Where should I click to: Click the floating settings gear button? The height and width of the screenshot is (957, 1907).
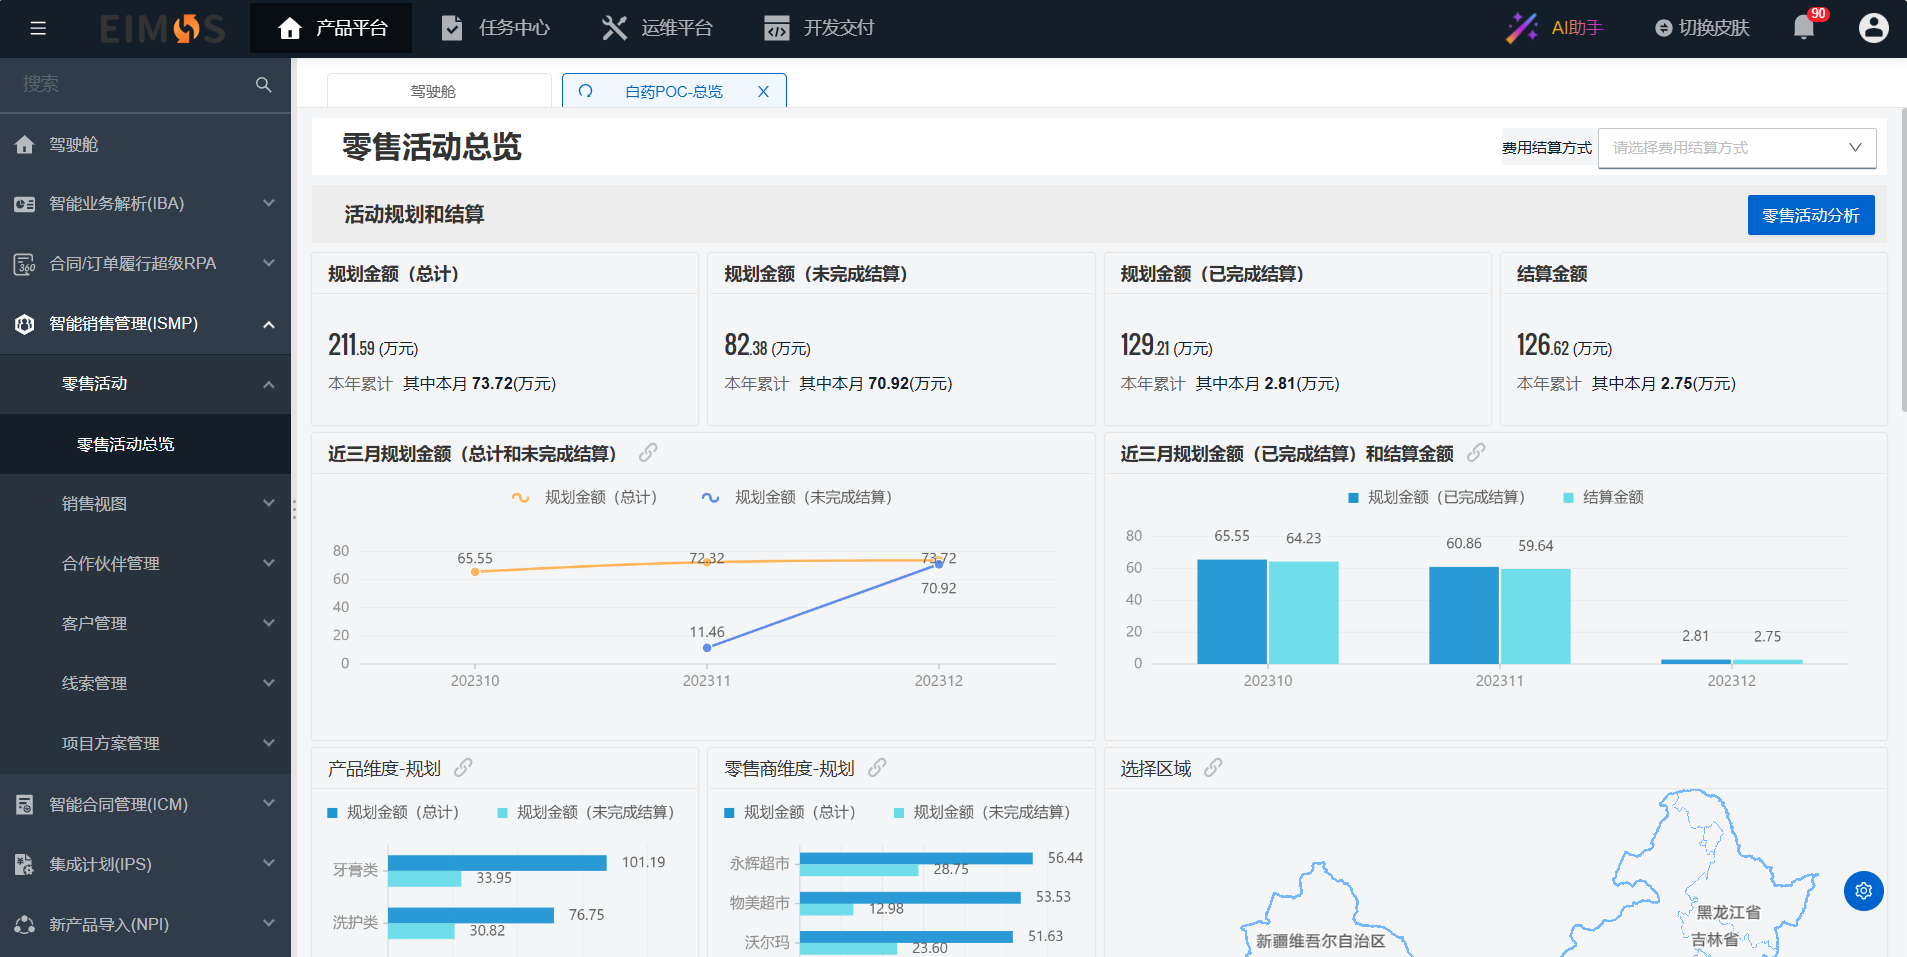tap(1863, 891)
